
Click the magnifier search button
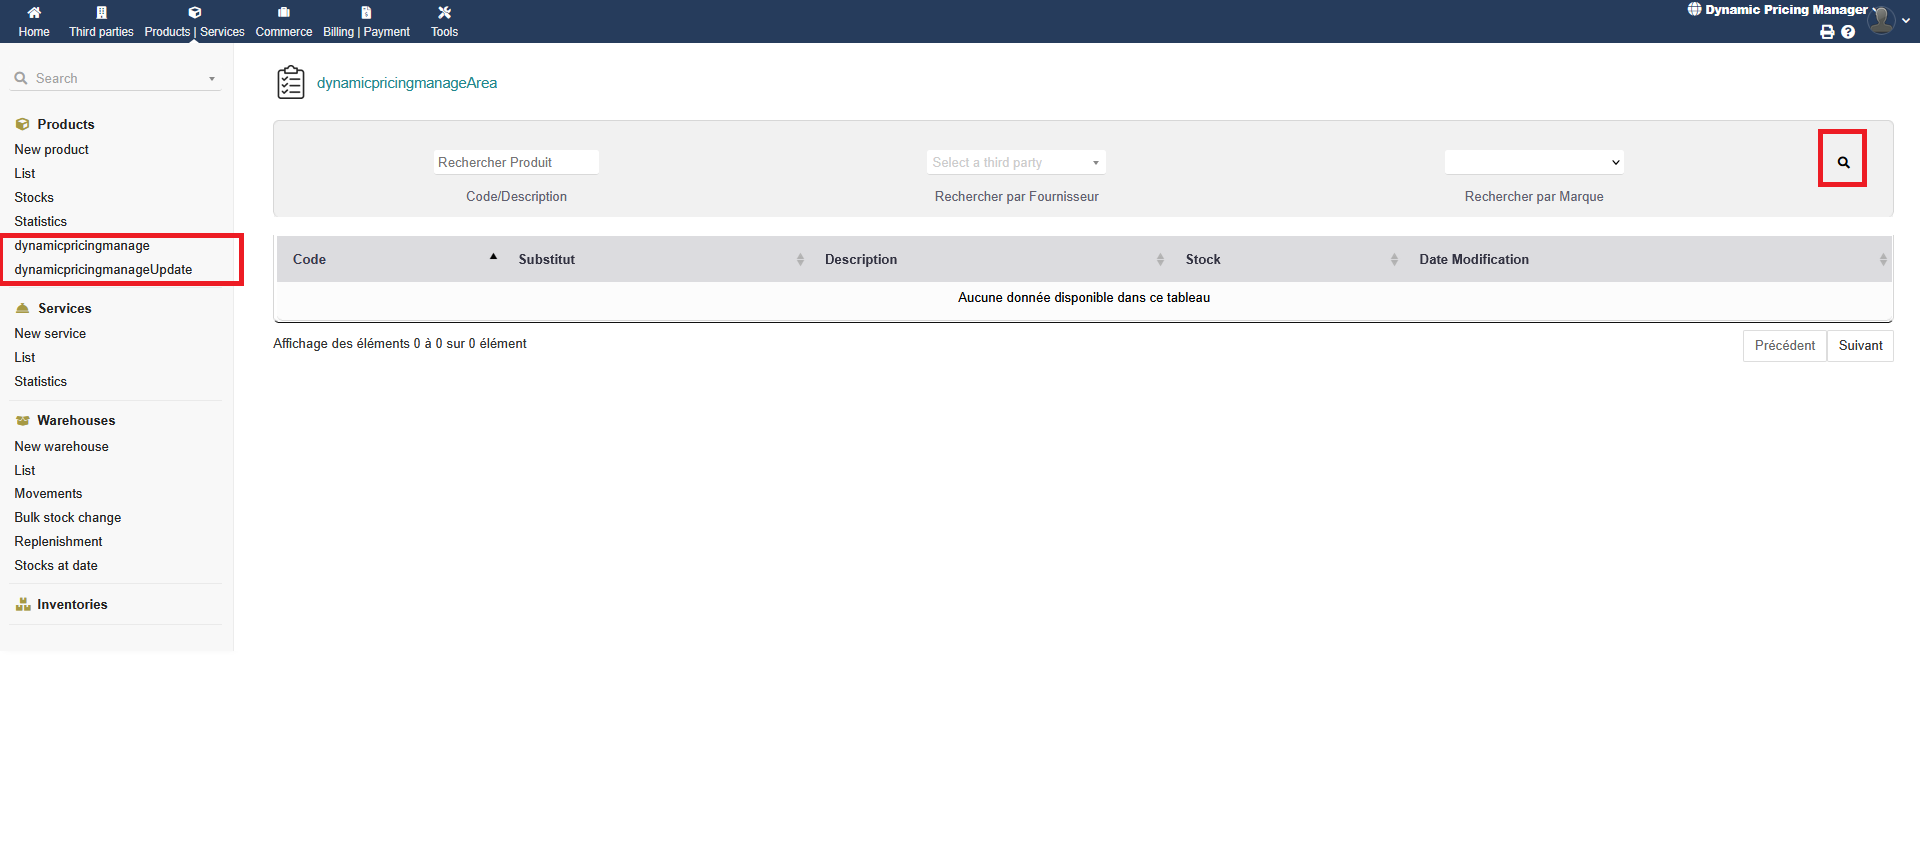(1842, 162)
